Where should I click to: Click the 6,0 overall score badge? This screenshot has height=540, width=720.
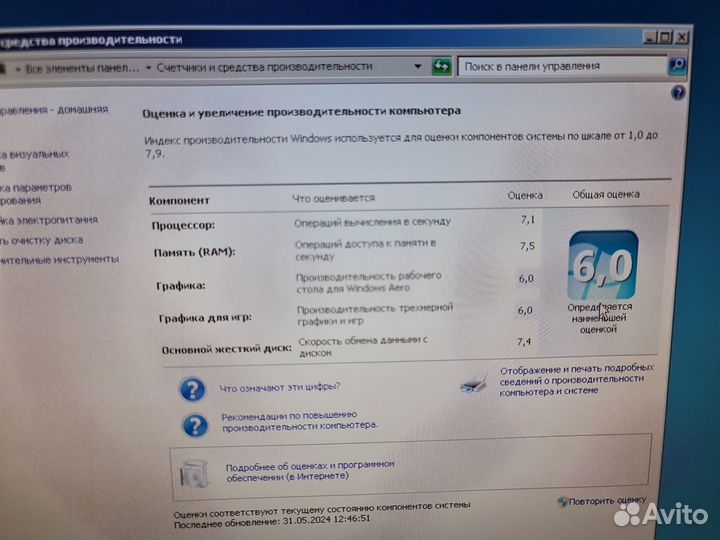point(603,265)
